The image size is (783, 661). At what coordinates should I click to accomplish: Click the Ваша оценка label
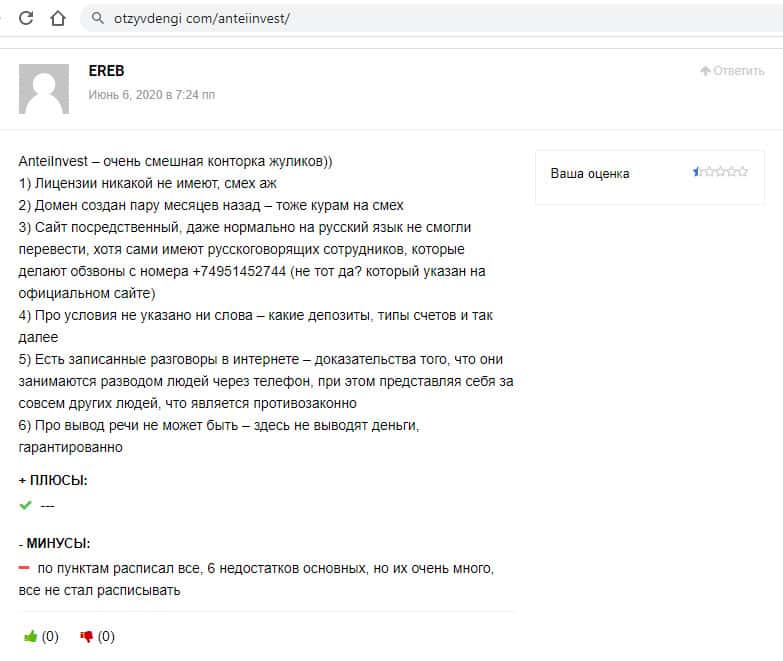click(x=590, y=173)
